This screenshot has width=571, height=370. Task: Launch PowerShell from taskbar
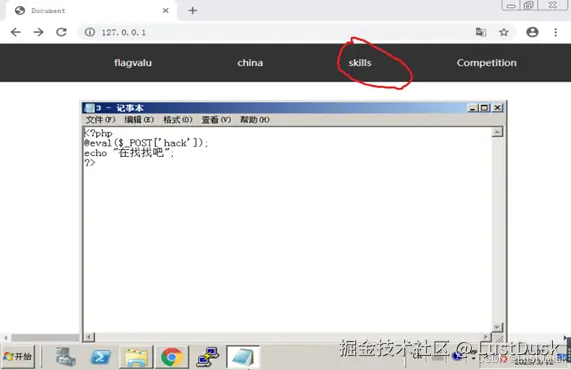click(101, 357)
